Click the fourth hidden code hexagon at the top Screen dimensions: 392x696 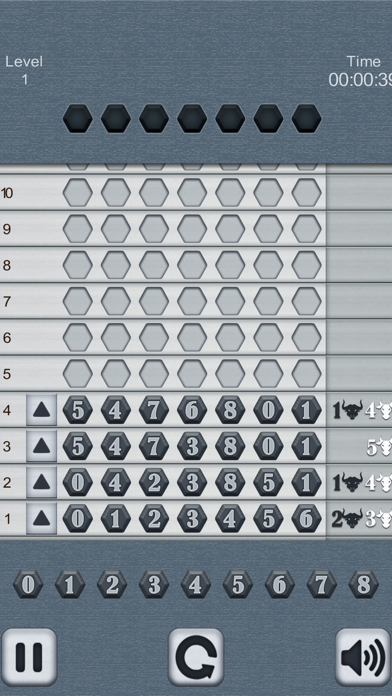192,119
